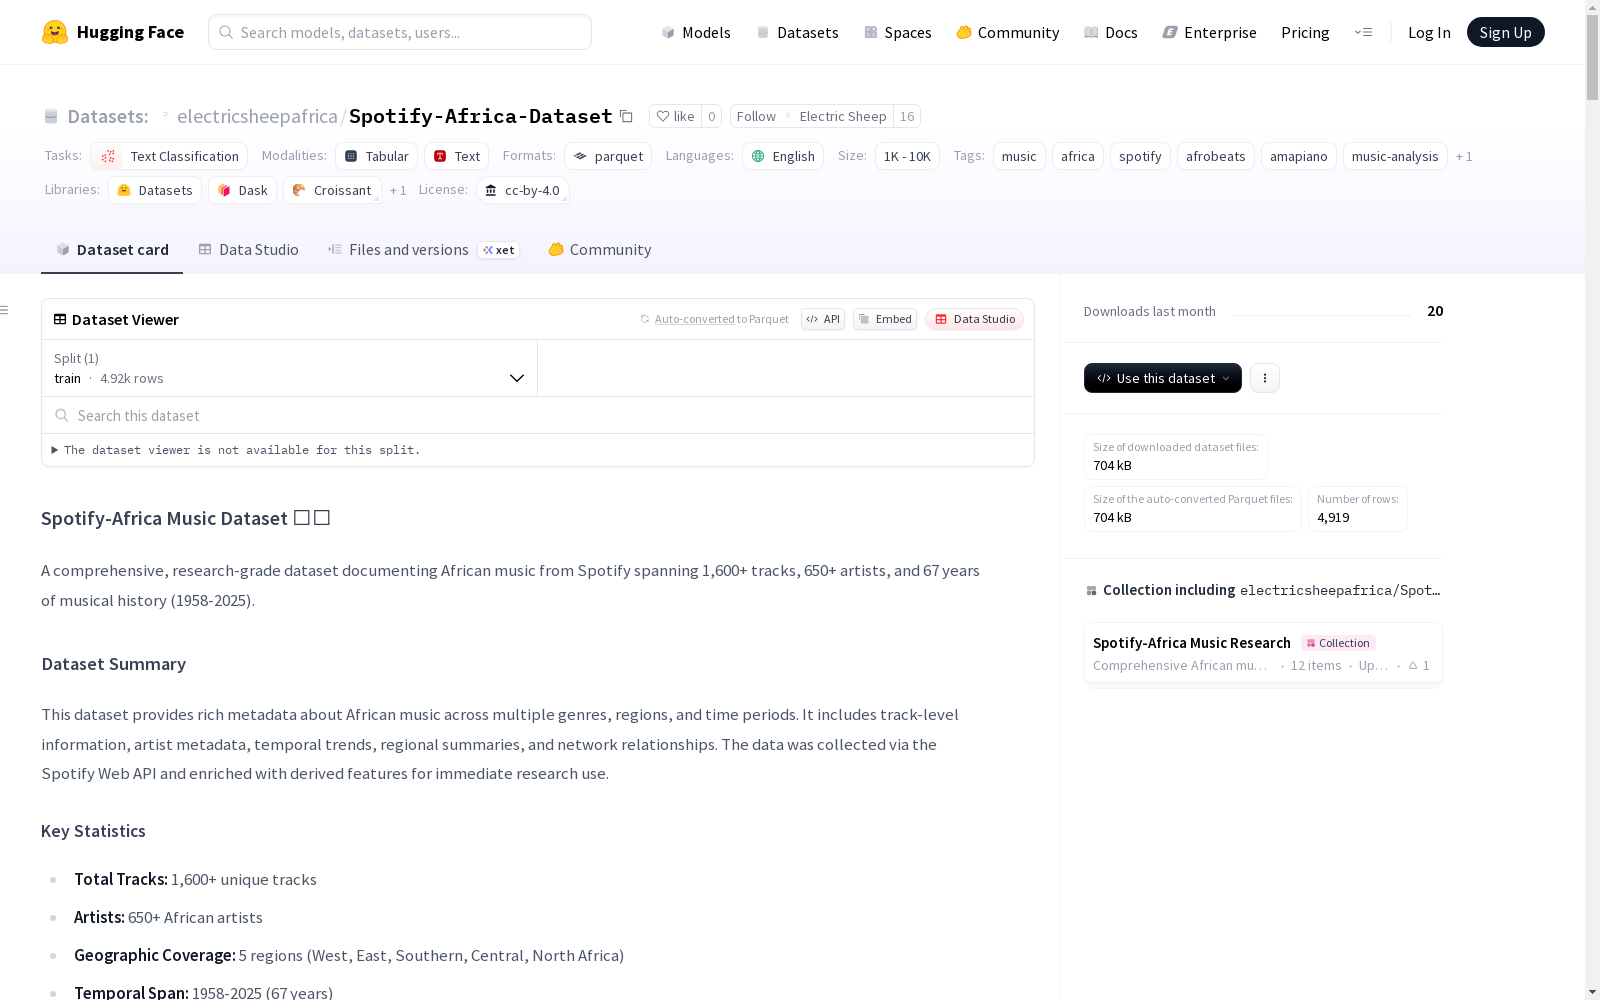Viewport: 1600px width, 1000px height.
Task: Open Enterprise in the top navigation
Action: pos(1209,32)
